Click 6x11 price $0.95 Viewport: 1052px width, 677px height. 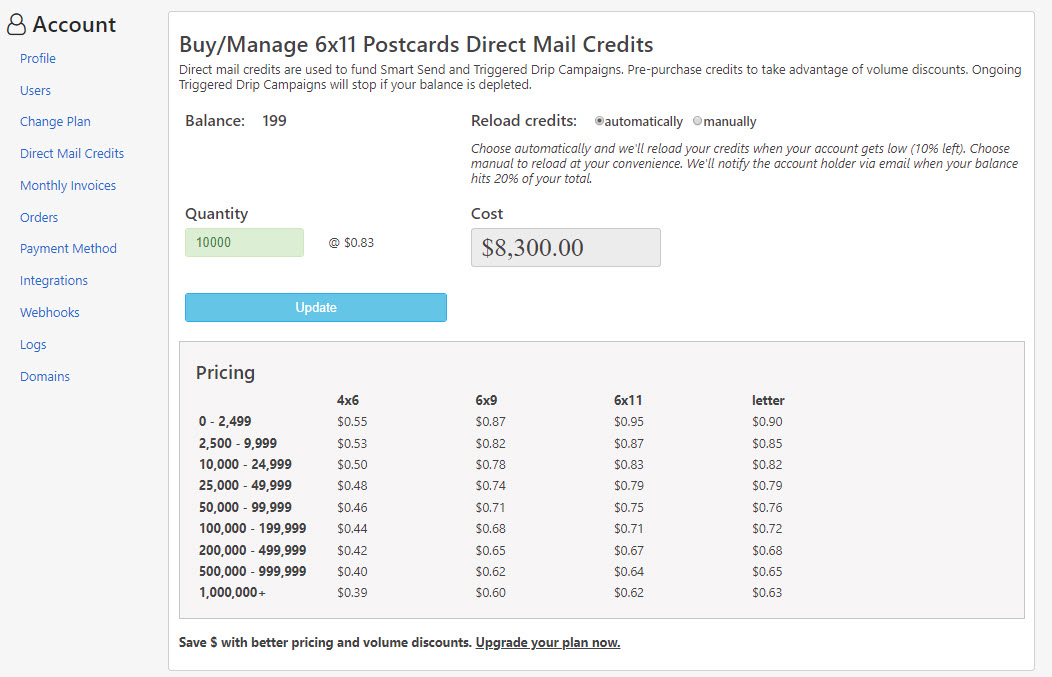(x=629, y=421)
